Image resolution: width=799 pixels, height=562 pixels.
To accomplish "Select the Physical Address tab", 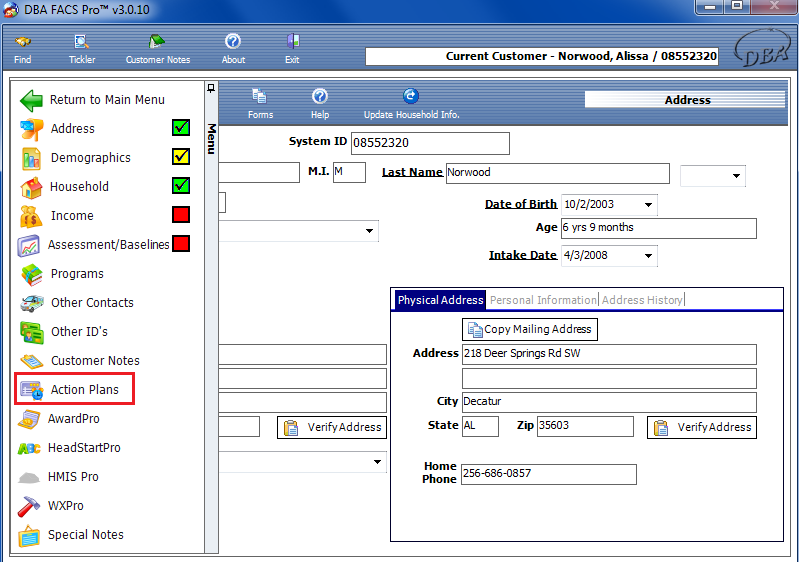I will point(440,300).
